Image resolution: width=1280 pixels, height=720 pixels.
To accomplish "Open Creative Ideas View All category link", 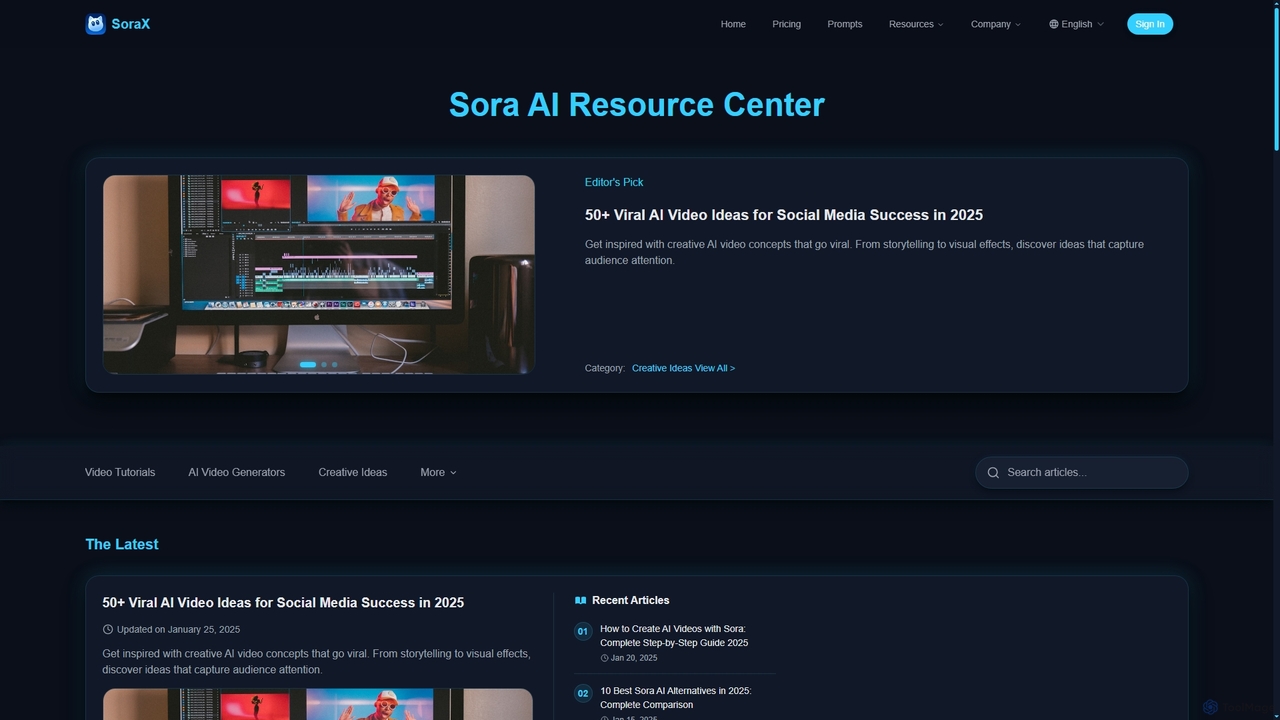I will 683,368.
